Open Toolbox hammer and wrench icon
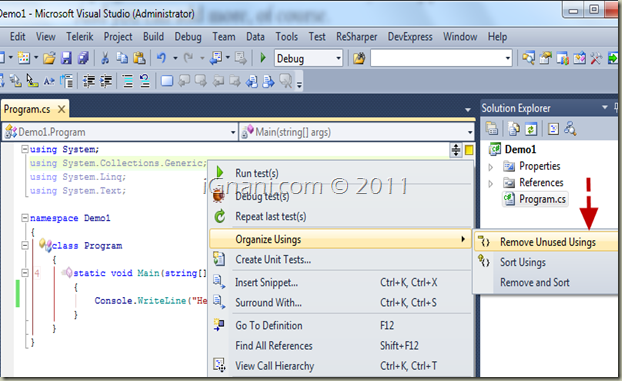This screenshot has height=381, width=622. 596,58
